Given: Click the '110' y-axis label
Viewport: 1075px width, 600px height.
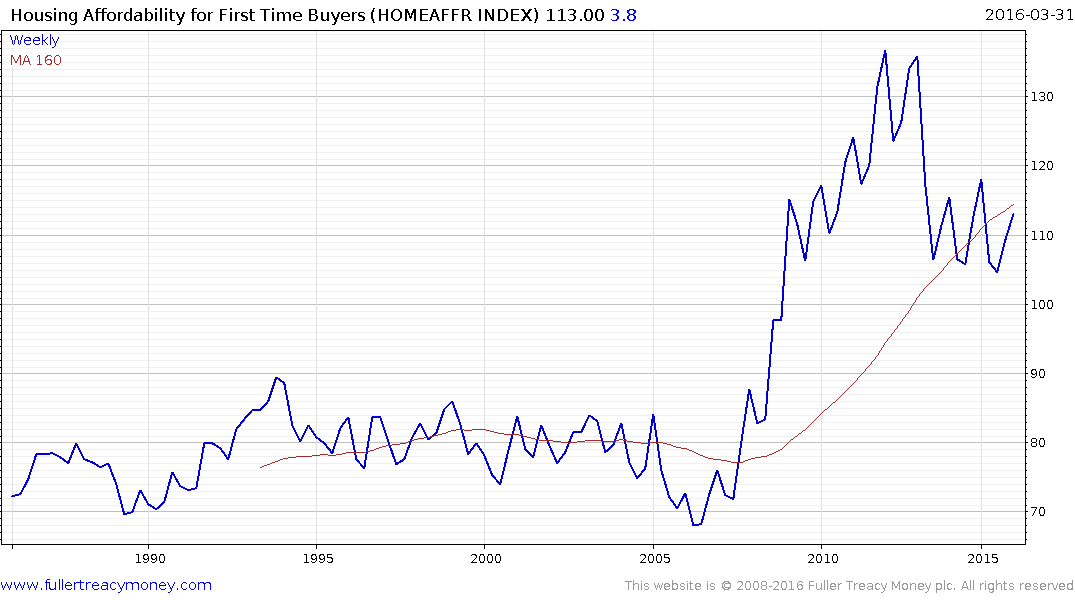Looking at the screenshot, I should [1042, 235].
